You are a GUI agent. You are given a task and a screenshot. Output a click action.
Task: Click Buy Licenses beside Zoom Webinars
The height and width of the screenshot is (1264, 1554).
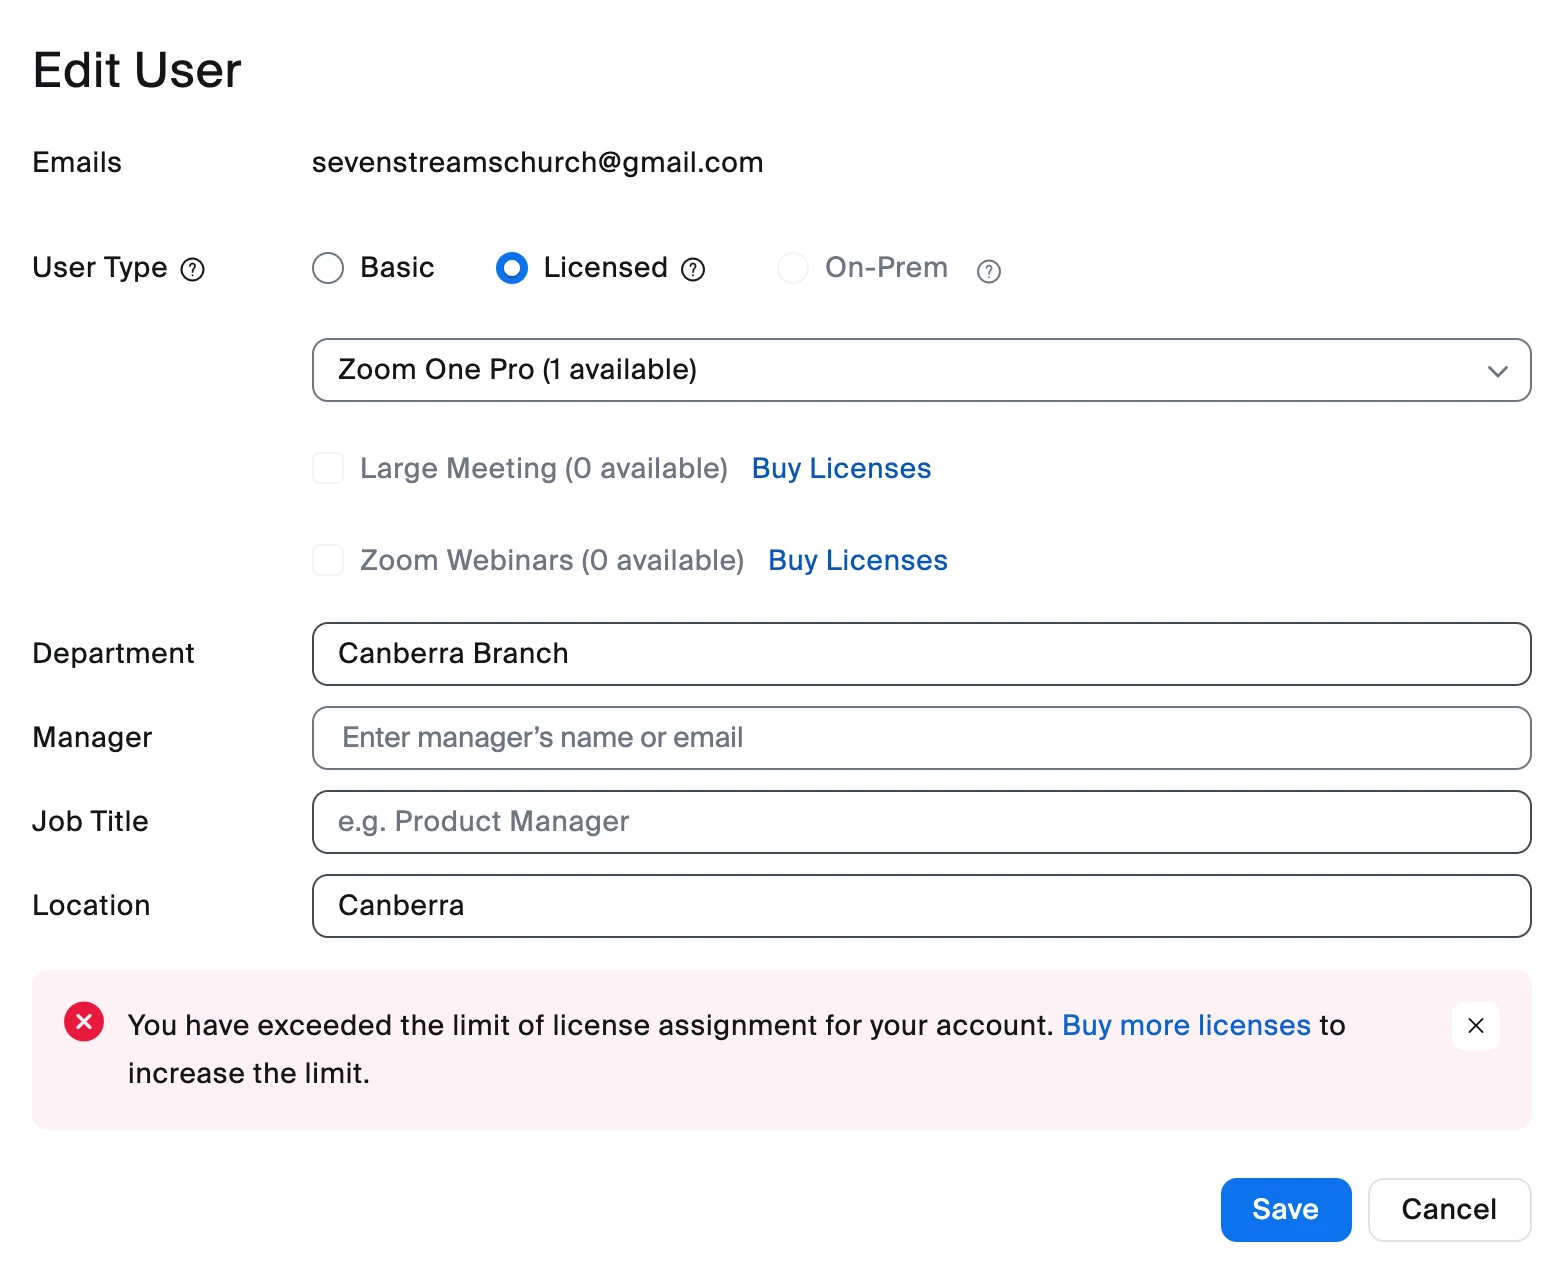858,560
